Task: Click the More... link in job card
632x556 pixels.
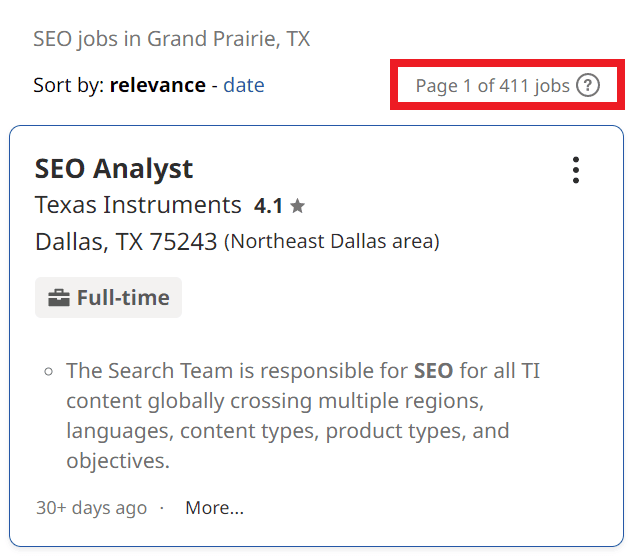Action: pyautogui.click(x=214, y=508)
